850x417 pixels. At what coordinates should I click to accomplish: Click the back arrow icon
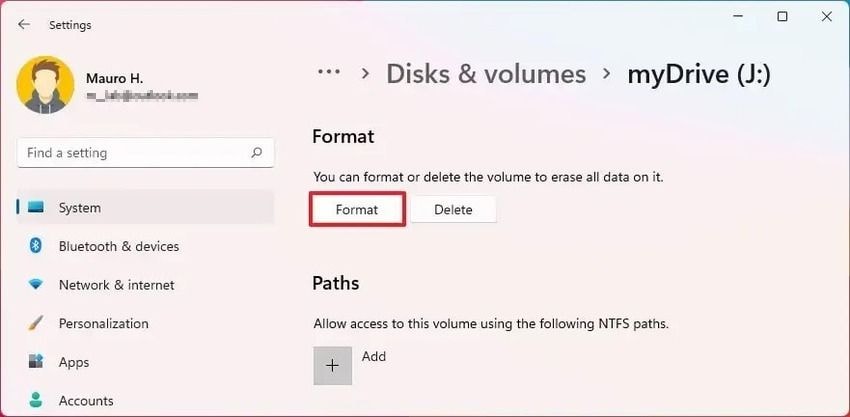(x=24, y=25)
